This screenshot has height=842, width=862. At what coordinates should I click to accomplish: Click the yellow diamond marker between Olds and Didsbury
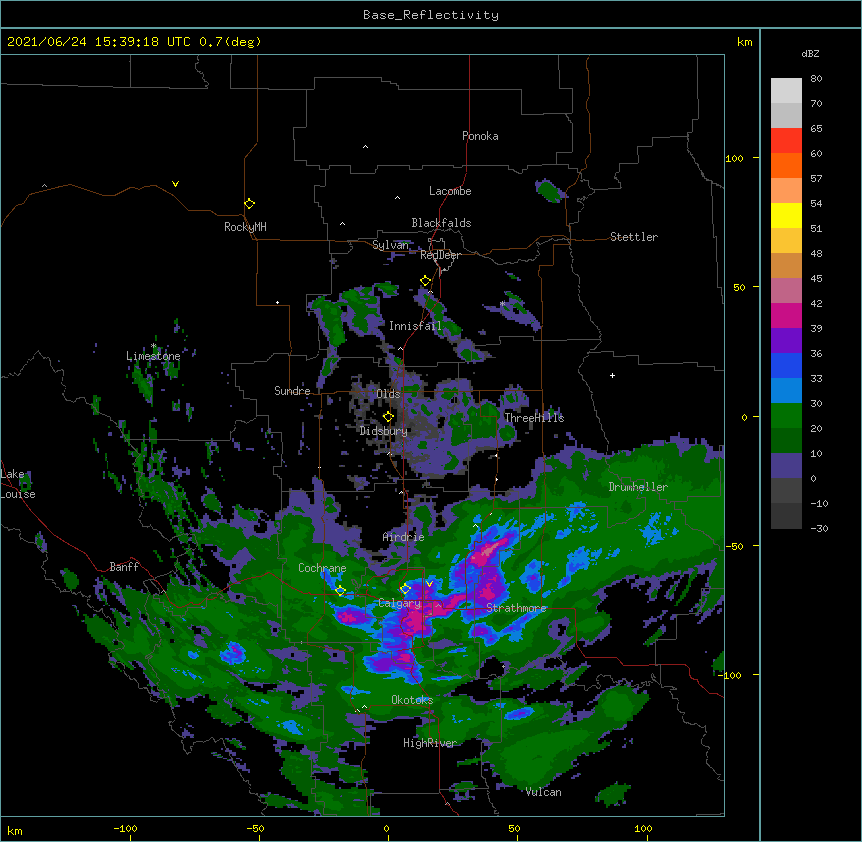[x=388, y=416]
